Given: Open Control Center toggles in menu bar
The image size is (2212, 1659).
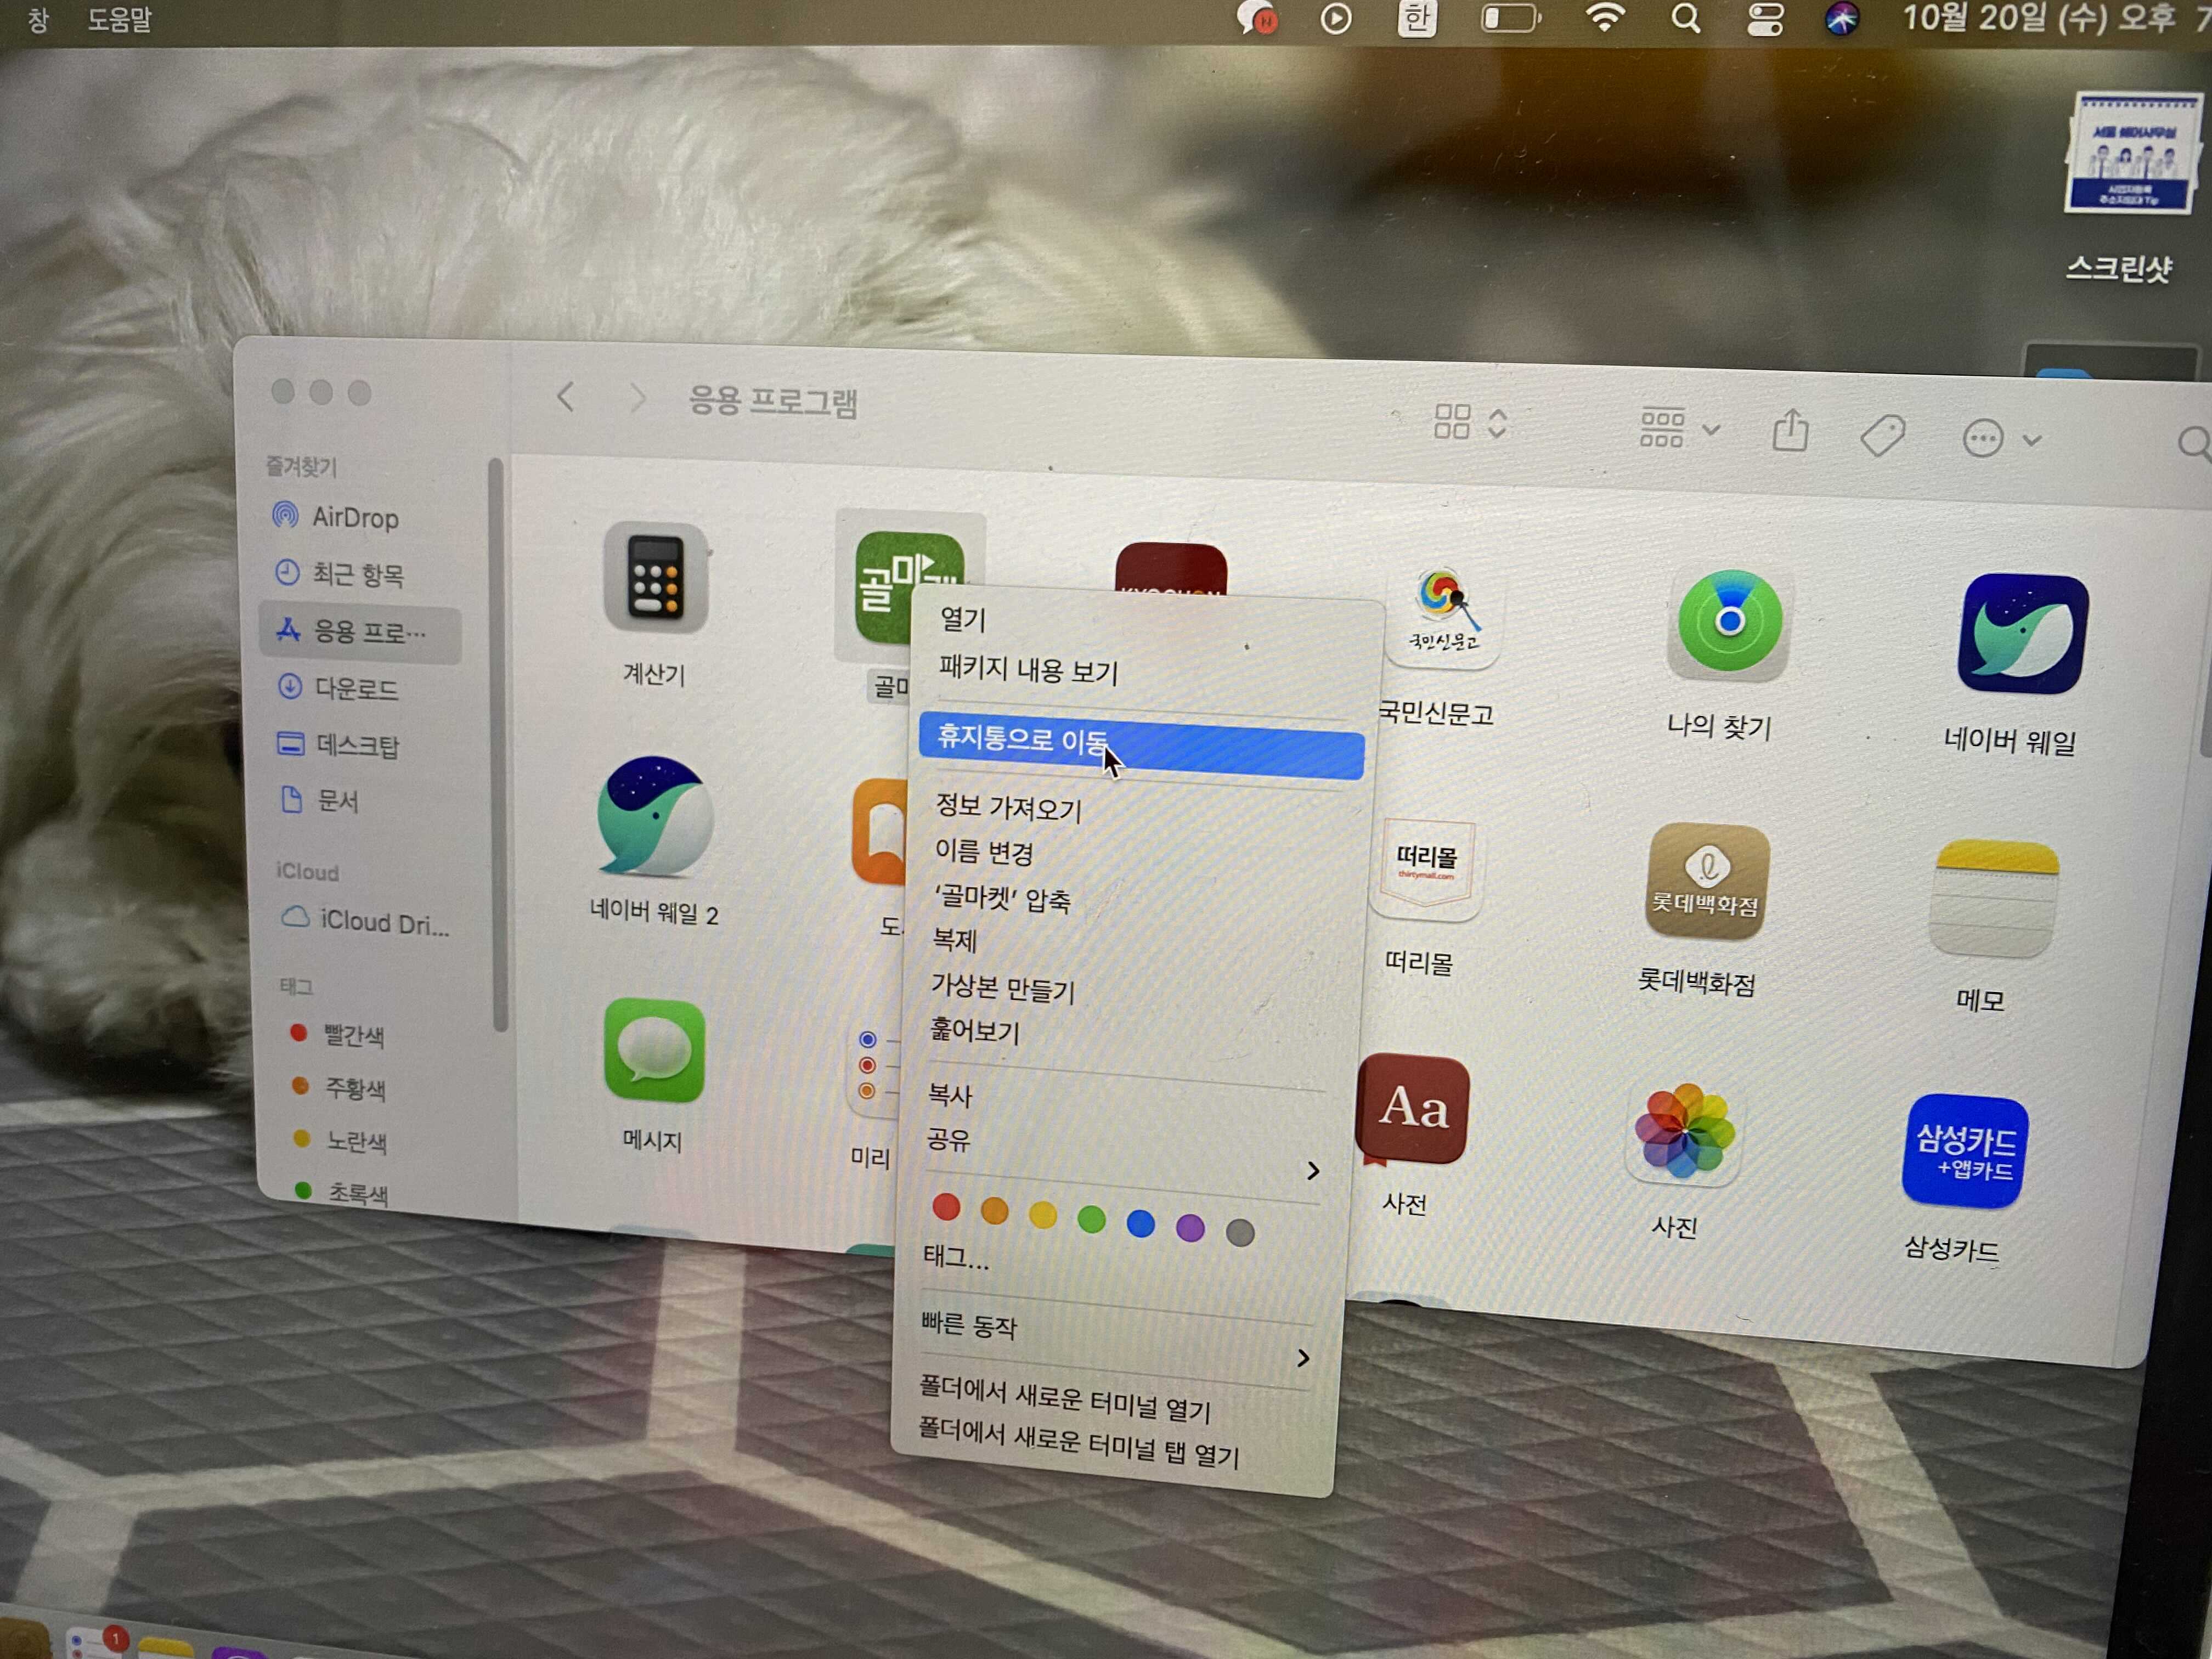Looking at the screenshot, I should 1765,19.
